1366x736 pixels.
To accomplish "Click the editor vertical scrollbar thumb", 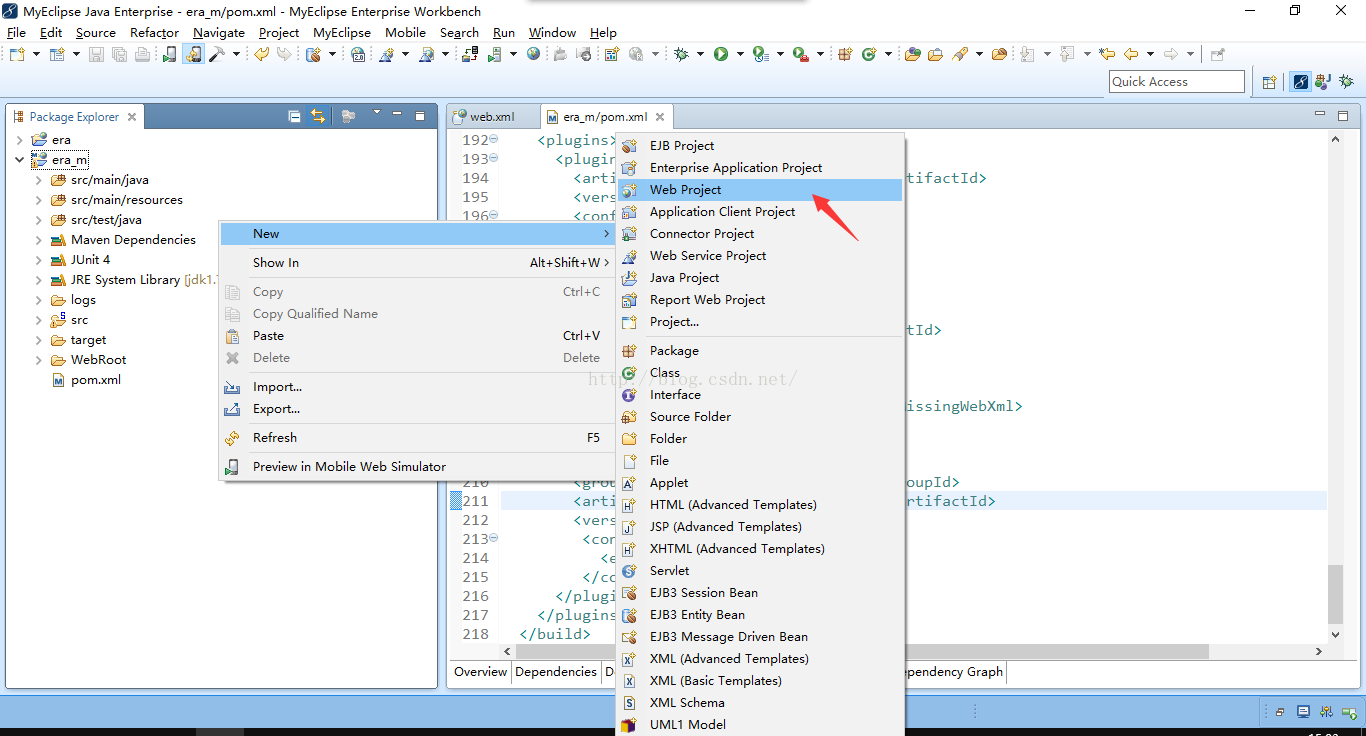I will point(1335,593).
